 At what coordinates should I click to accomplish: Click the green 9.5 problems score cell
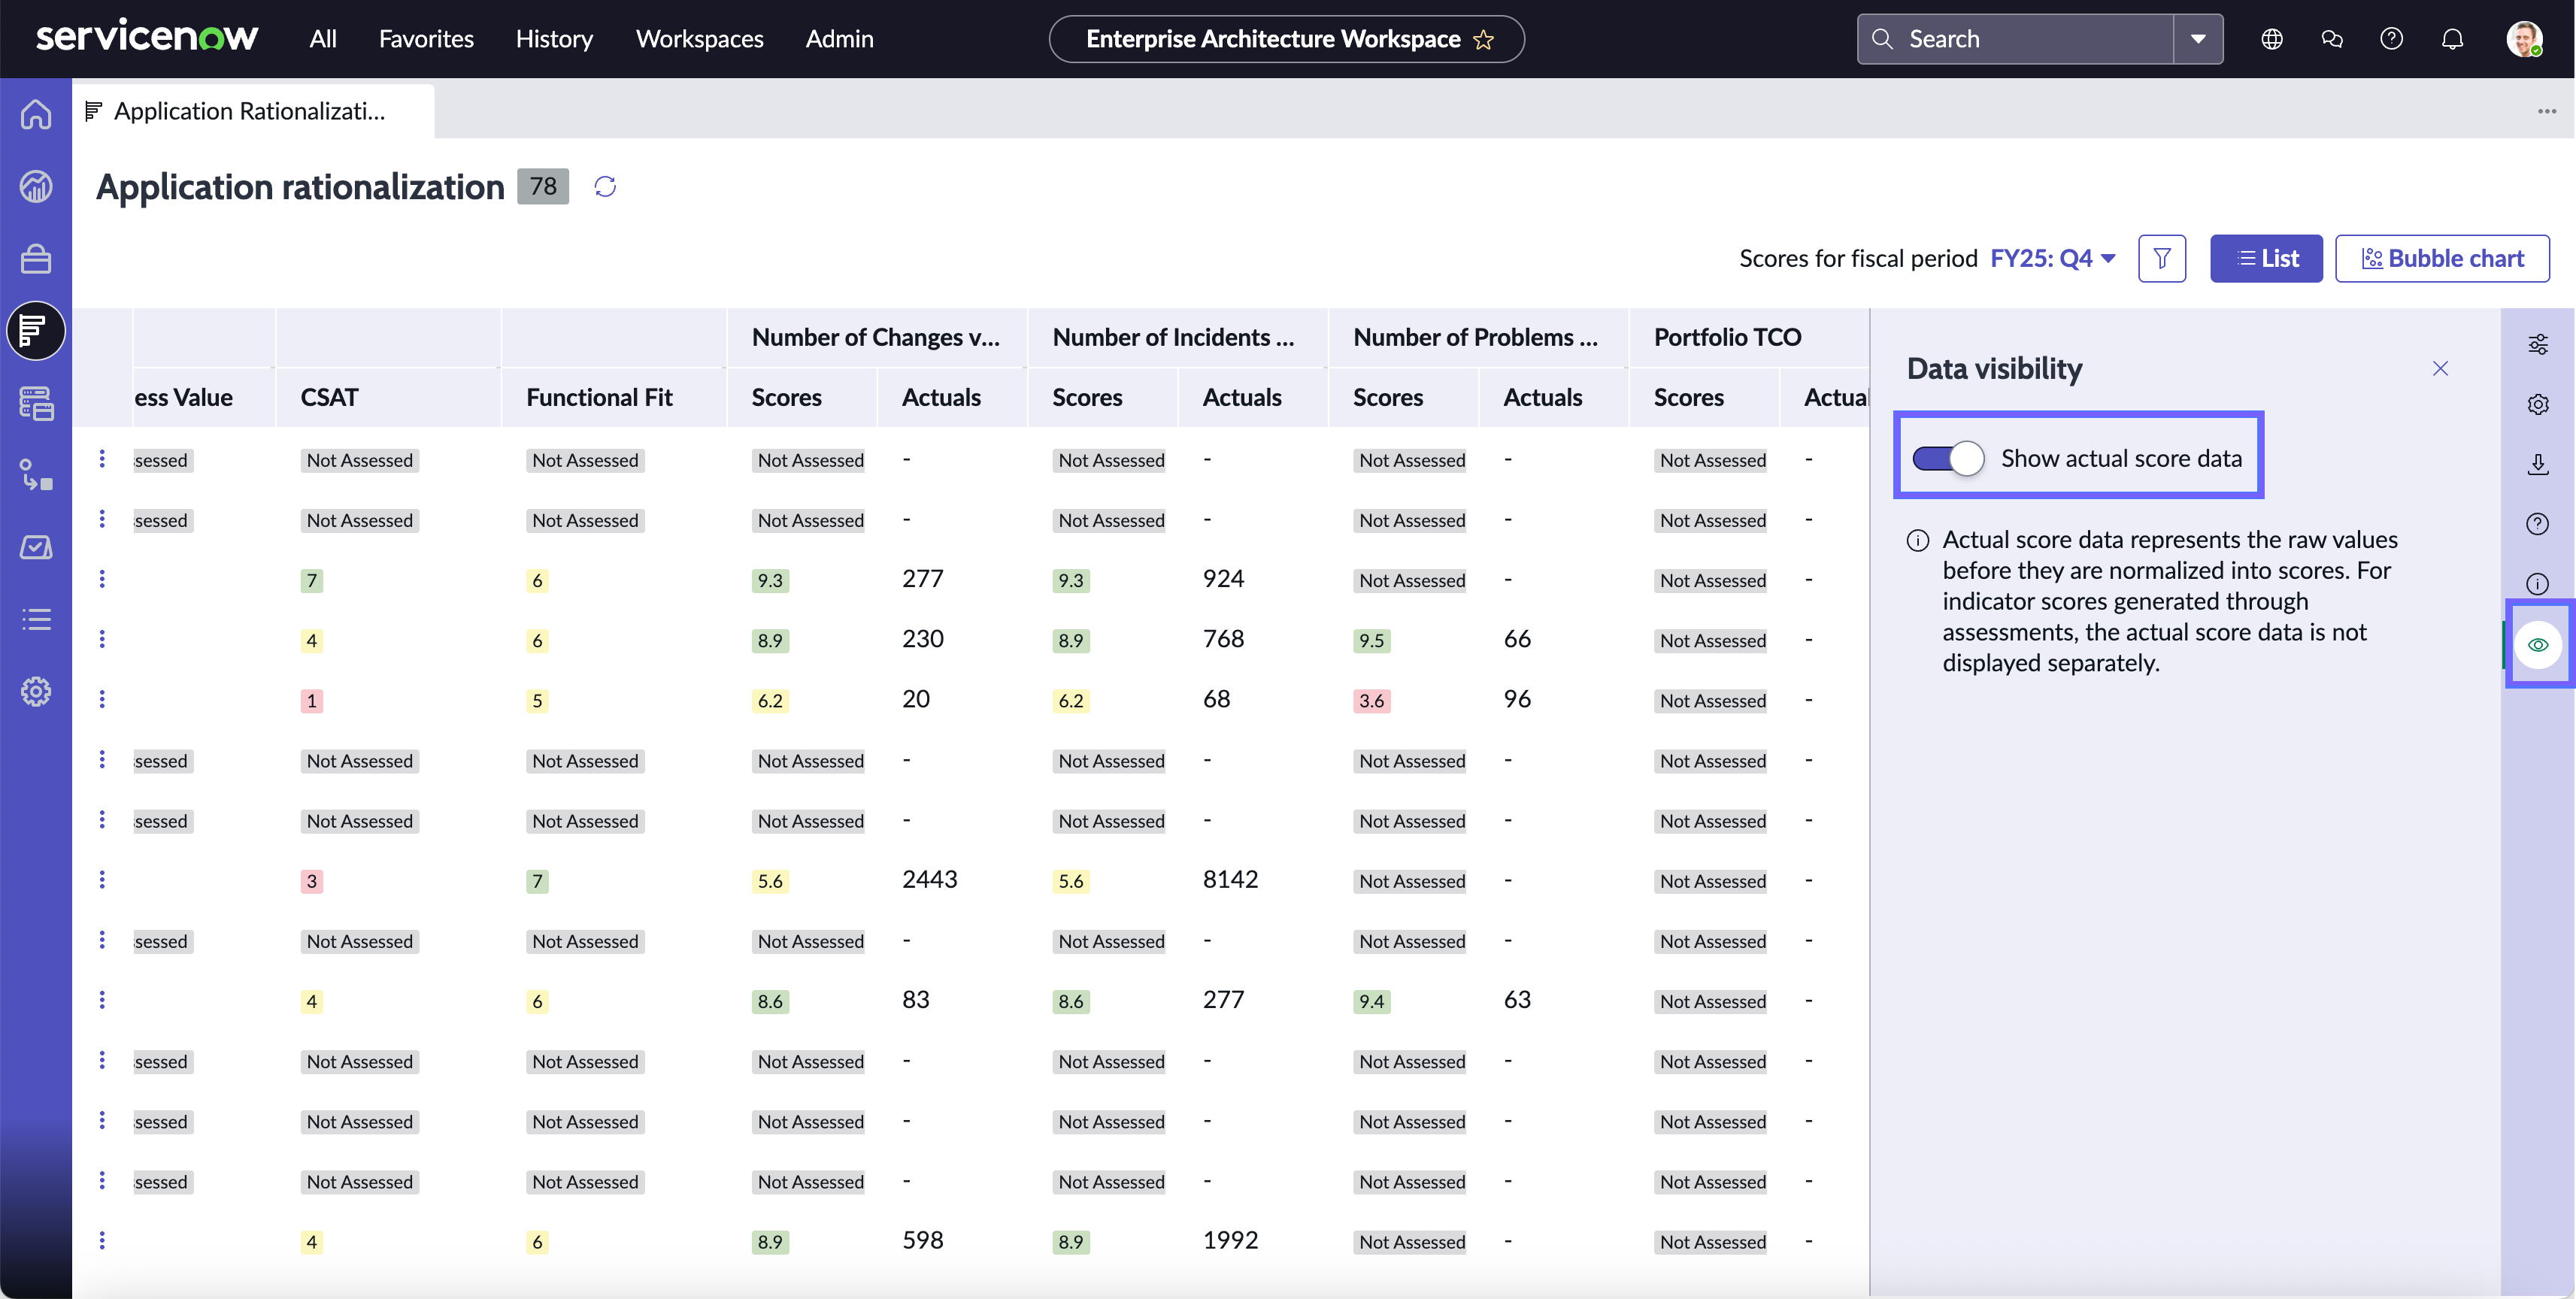click(x=1371, y=640)
